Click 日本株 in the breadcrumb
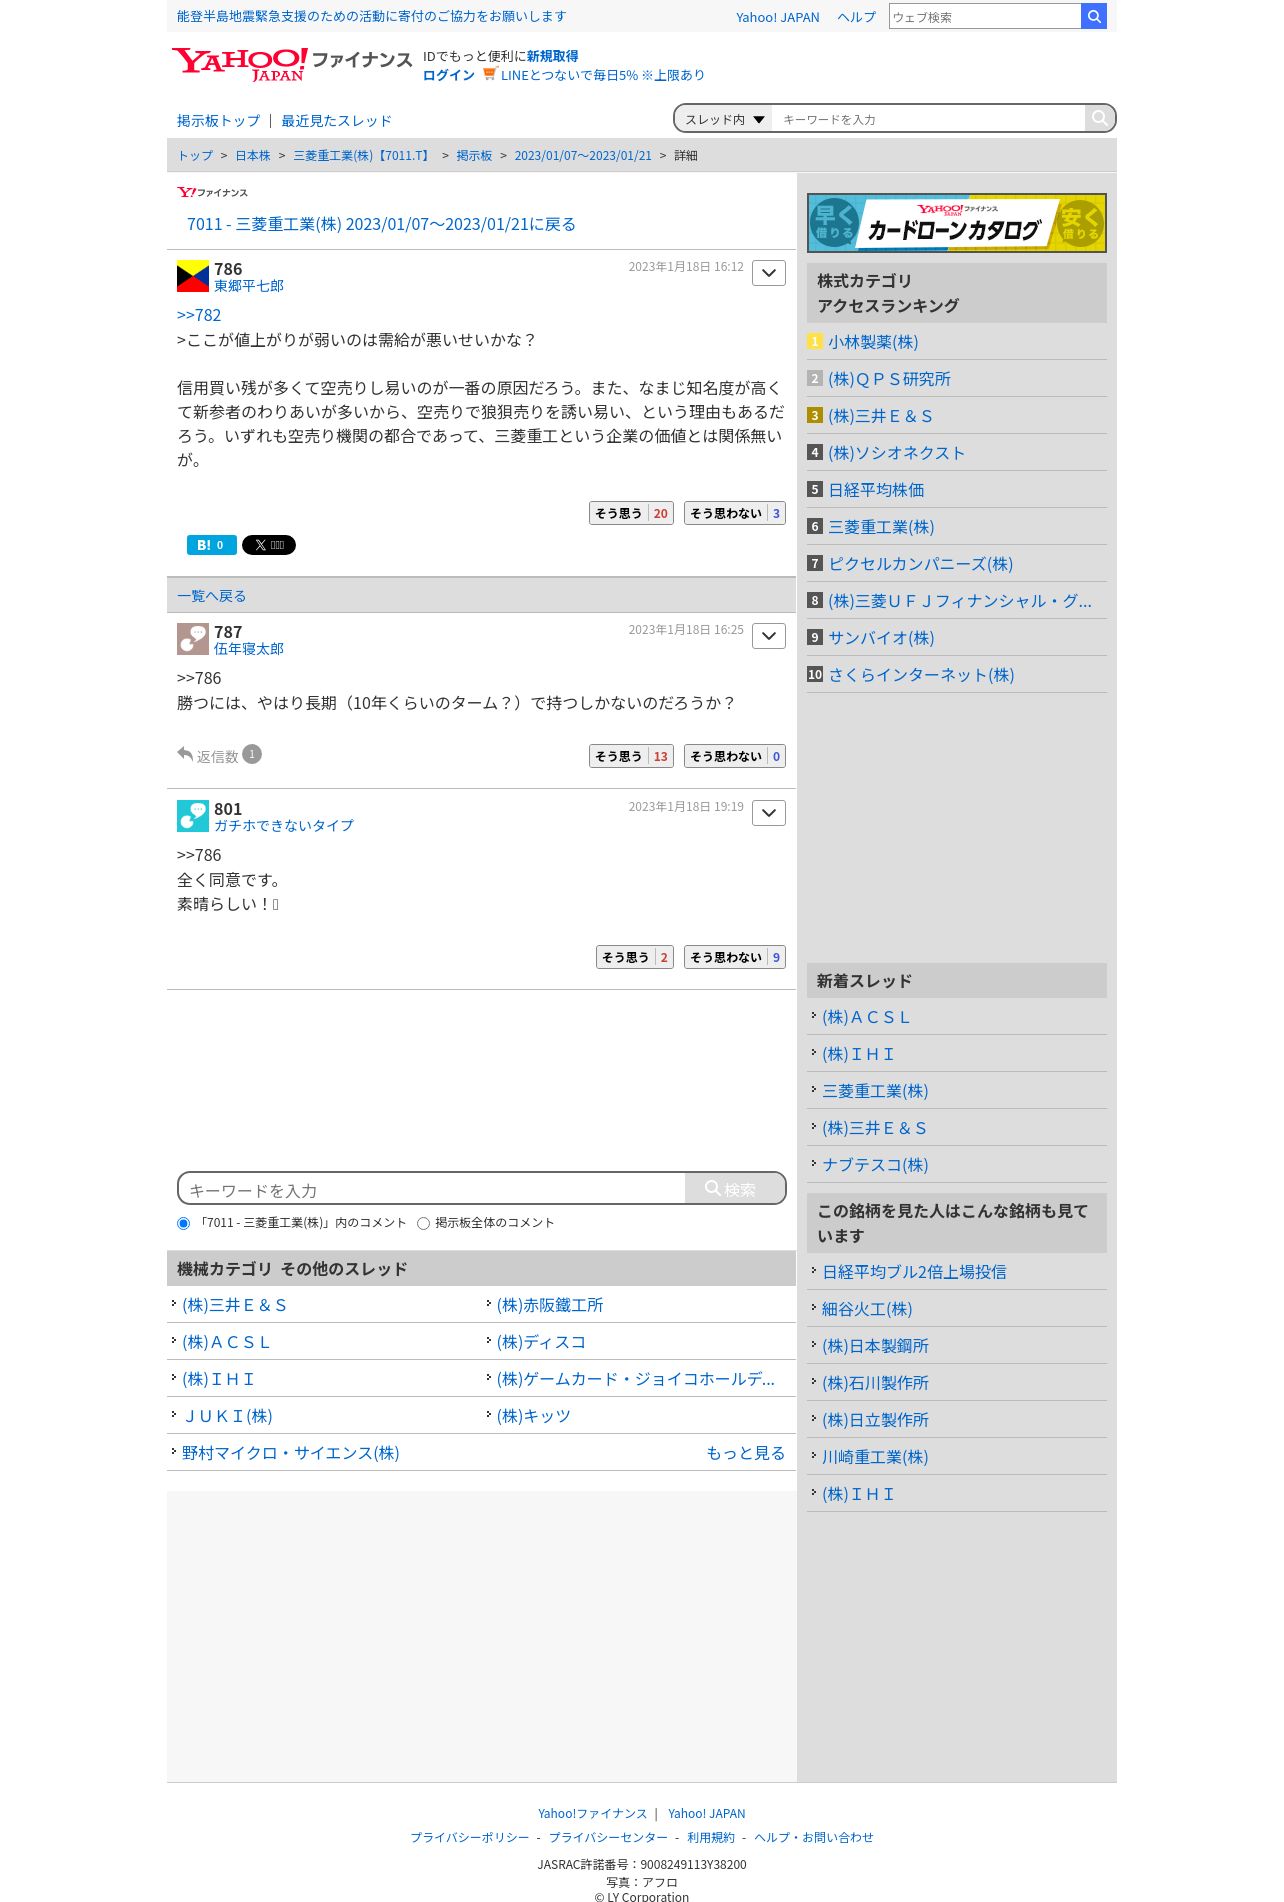Image resolution: width=1284 pixels, height=1902 pixels. (x=253, y=156)
